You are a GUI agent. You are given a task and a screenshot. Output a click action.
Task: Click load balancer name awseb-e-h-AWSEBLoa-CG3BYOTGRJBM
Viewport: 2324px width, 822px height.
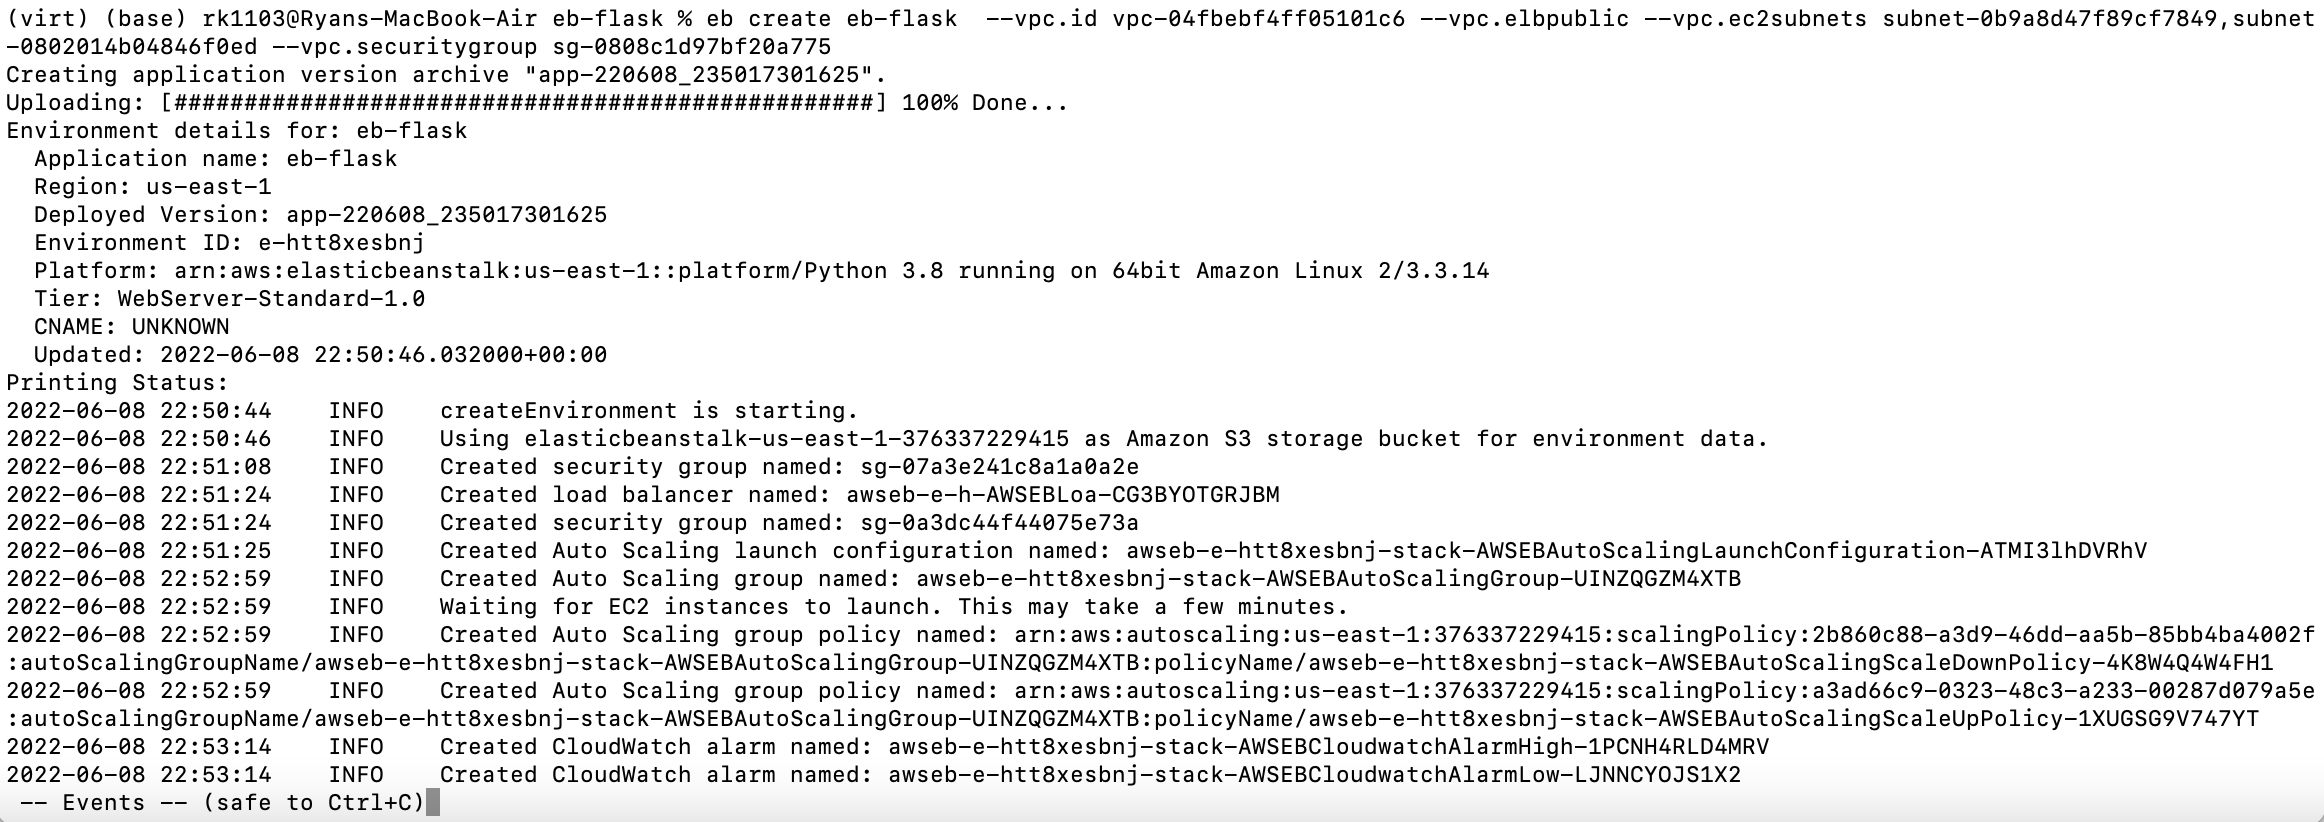[1062, 494]
